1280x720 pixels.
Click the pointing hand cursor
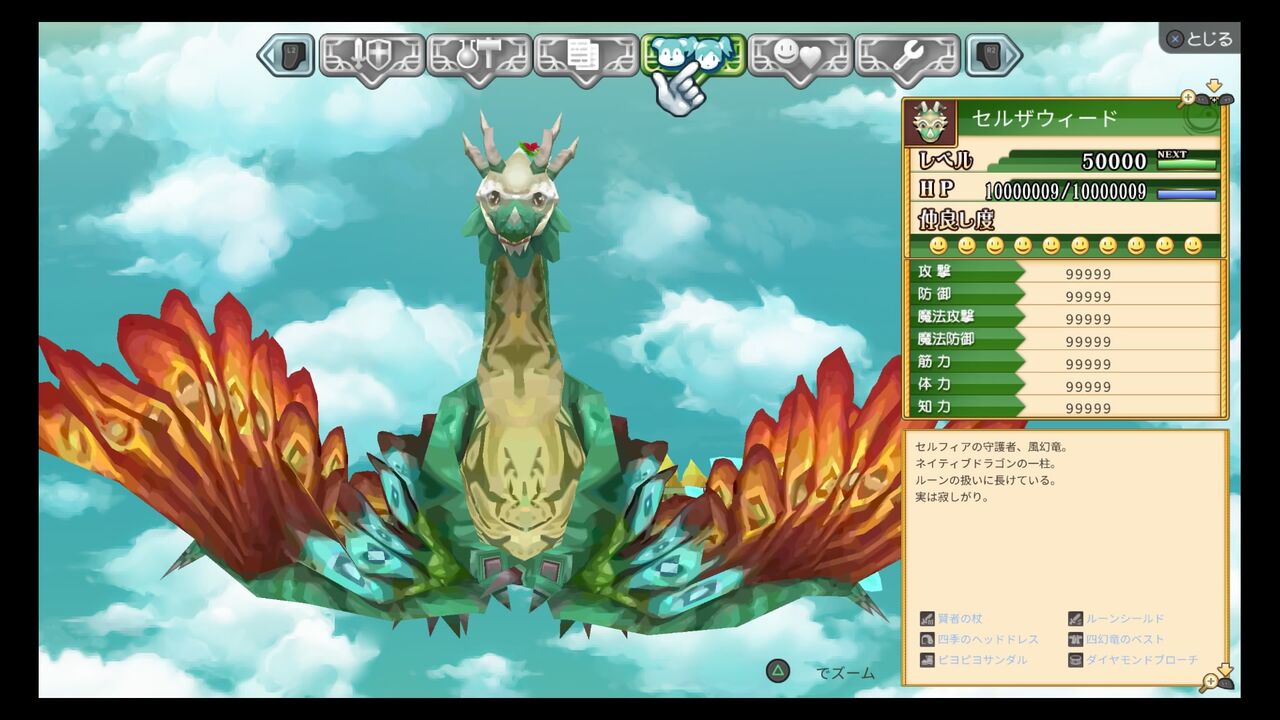pos(678,88)
